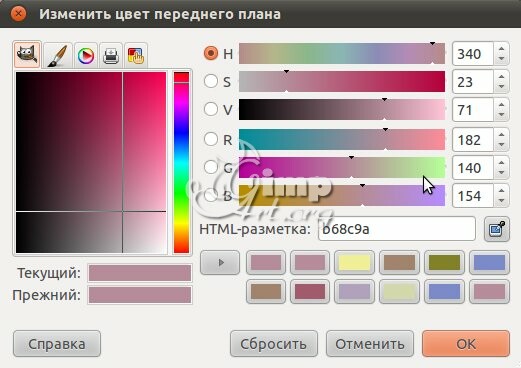Confirm the color with OK button
Screen dimensions: 521x368
pos(466,344)
